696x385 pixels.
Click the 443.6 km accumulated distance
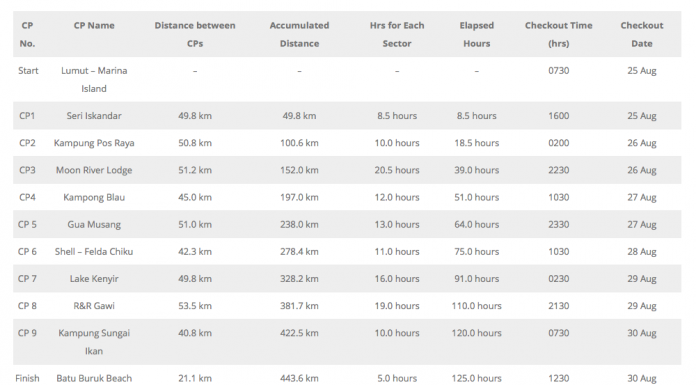click(x=299, y=378)
